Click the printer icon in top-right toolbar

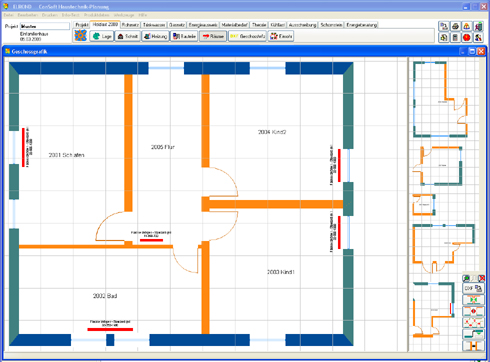tap(455, 26)
